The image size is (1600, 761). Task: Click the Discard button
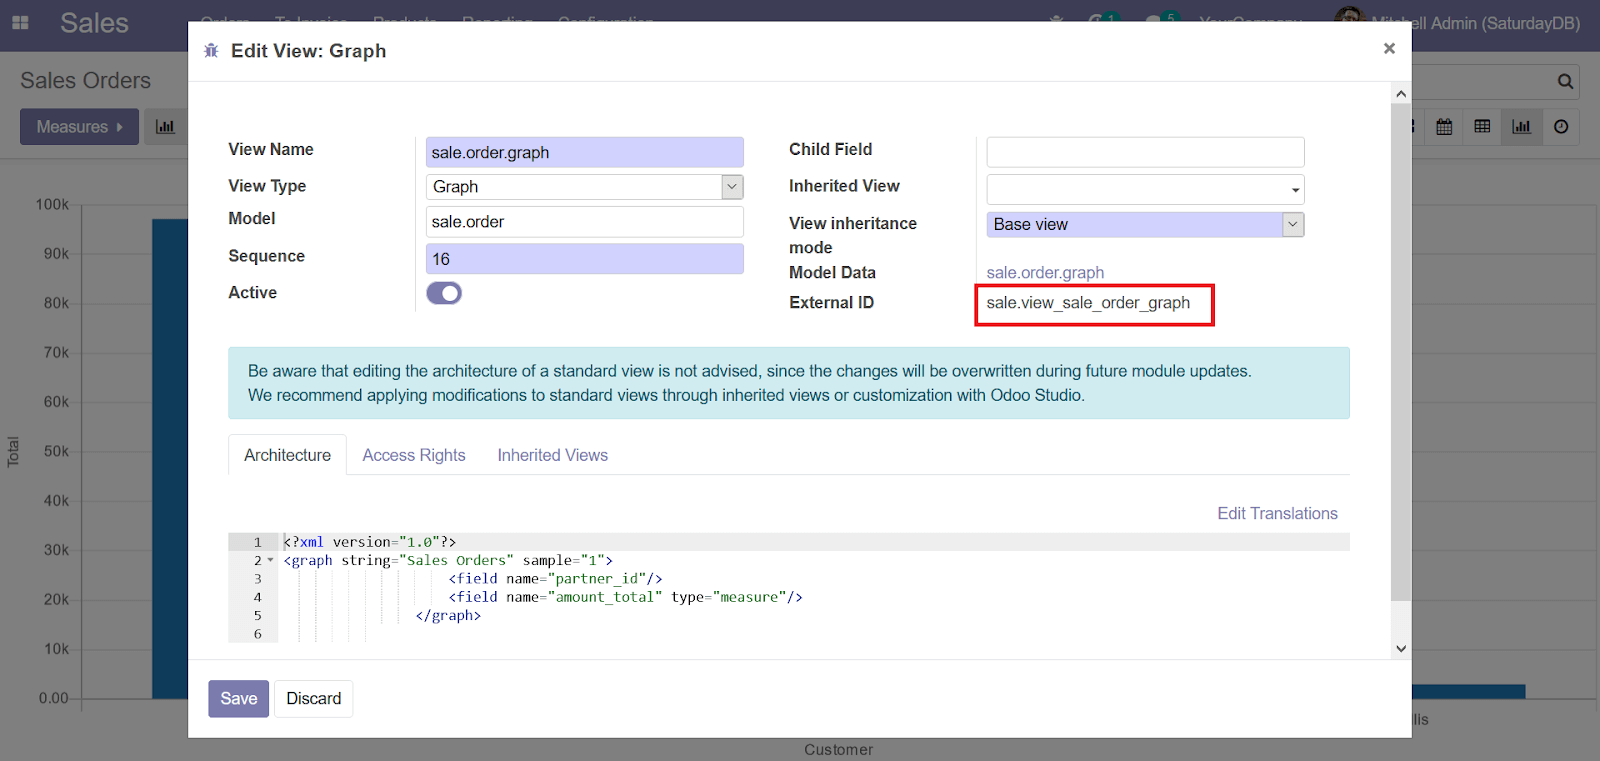tap(314, 698)
